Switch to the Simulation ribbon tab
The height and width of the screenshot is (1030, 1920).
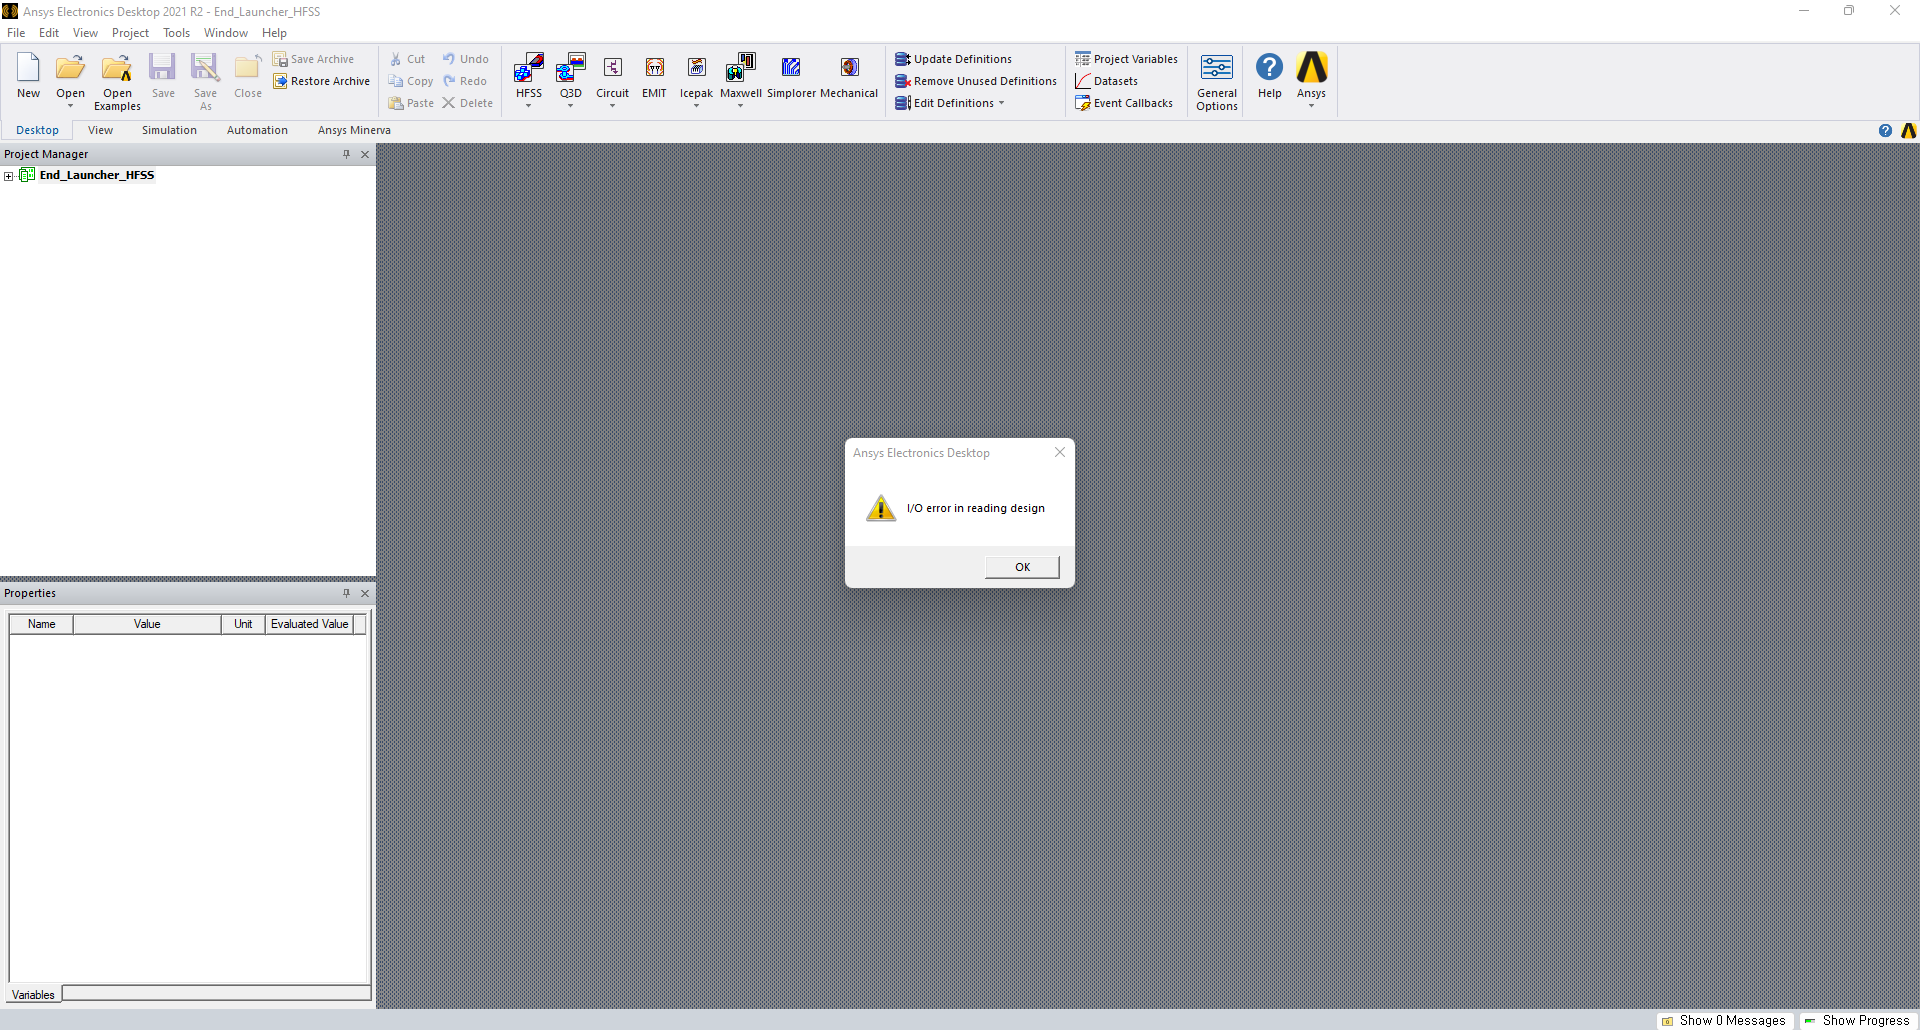pyautogui.click(x=169, y=130)
